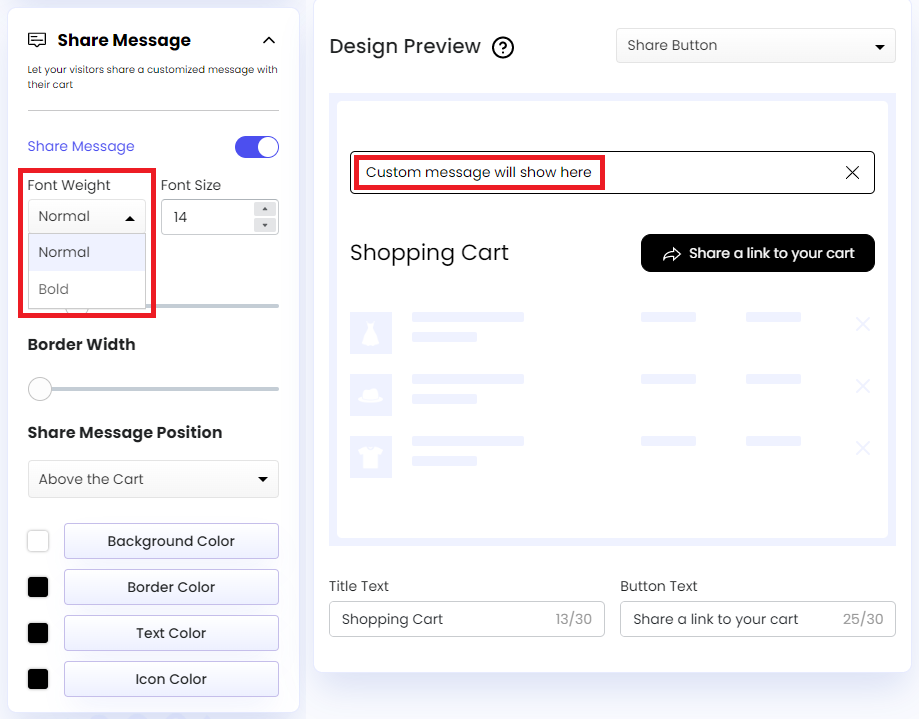919x719 pixels.
Task: Click the Text Color button
Action: [170, 633]
